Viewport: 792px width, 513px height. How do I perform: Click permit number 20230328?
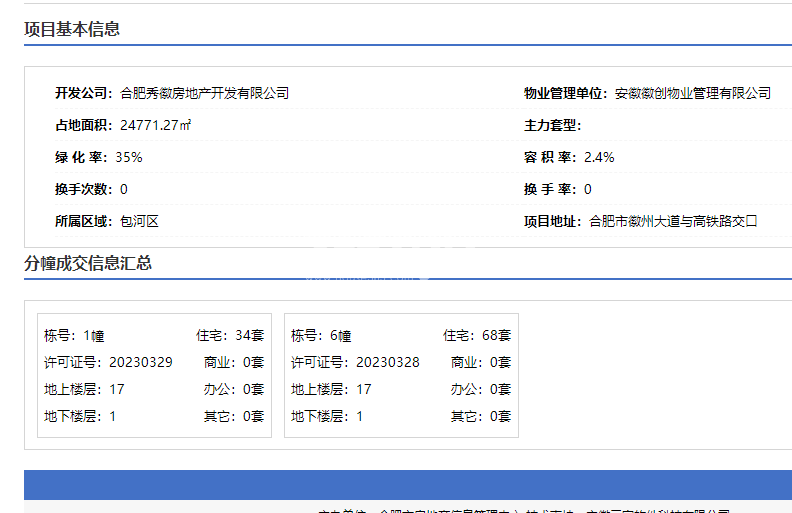click(388, 363)
